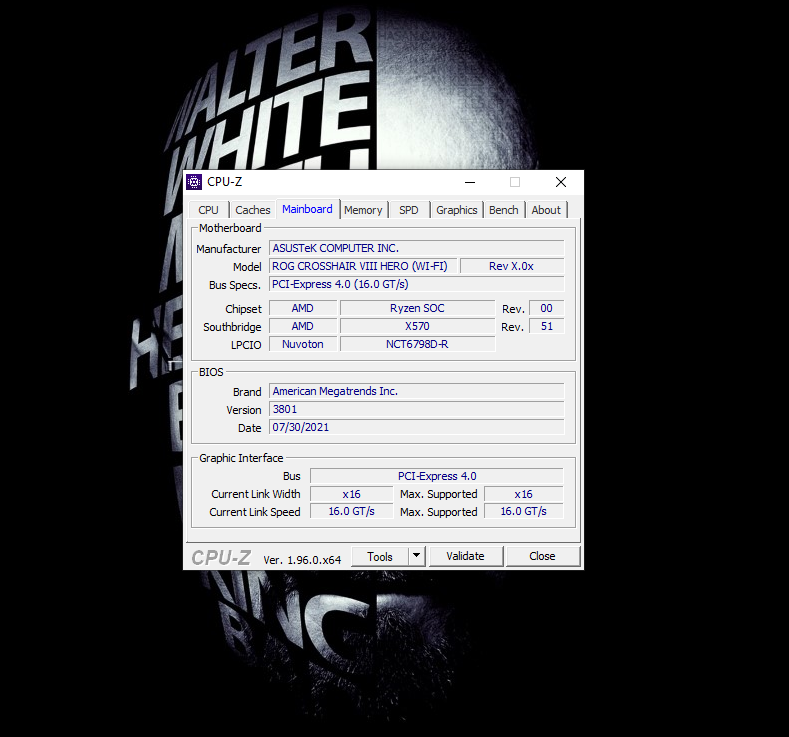Open the SPD tab

(409, 210)
